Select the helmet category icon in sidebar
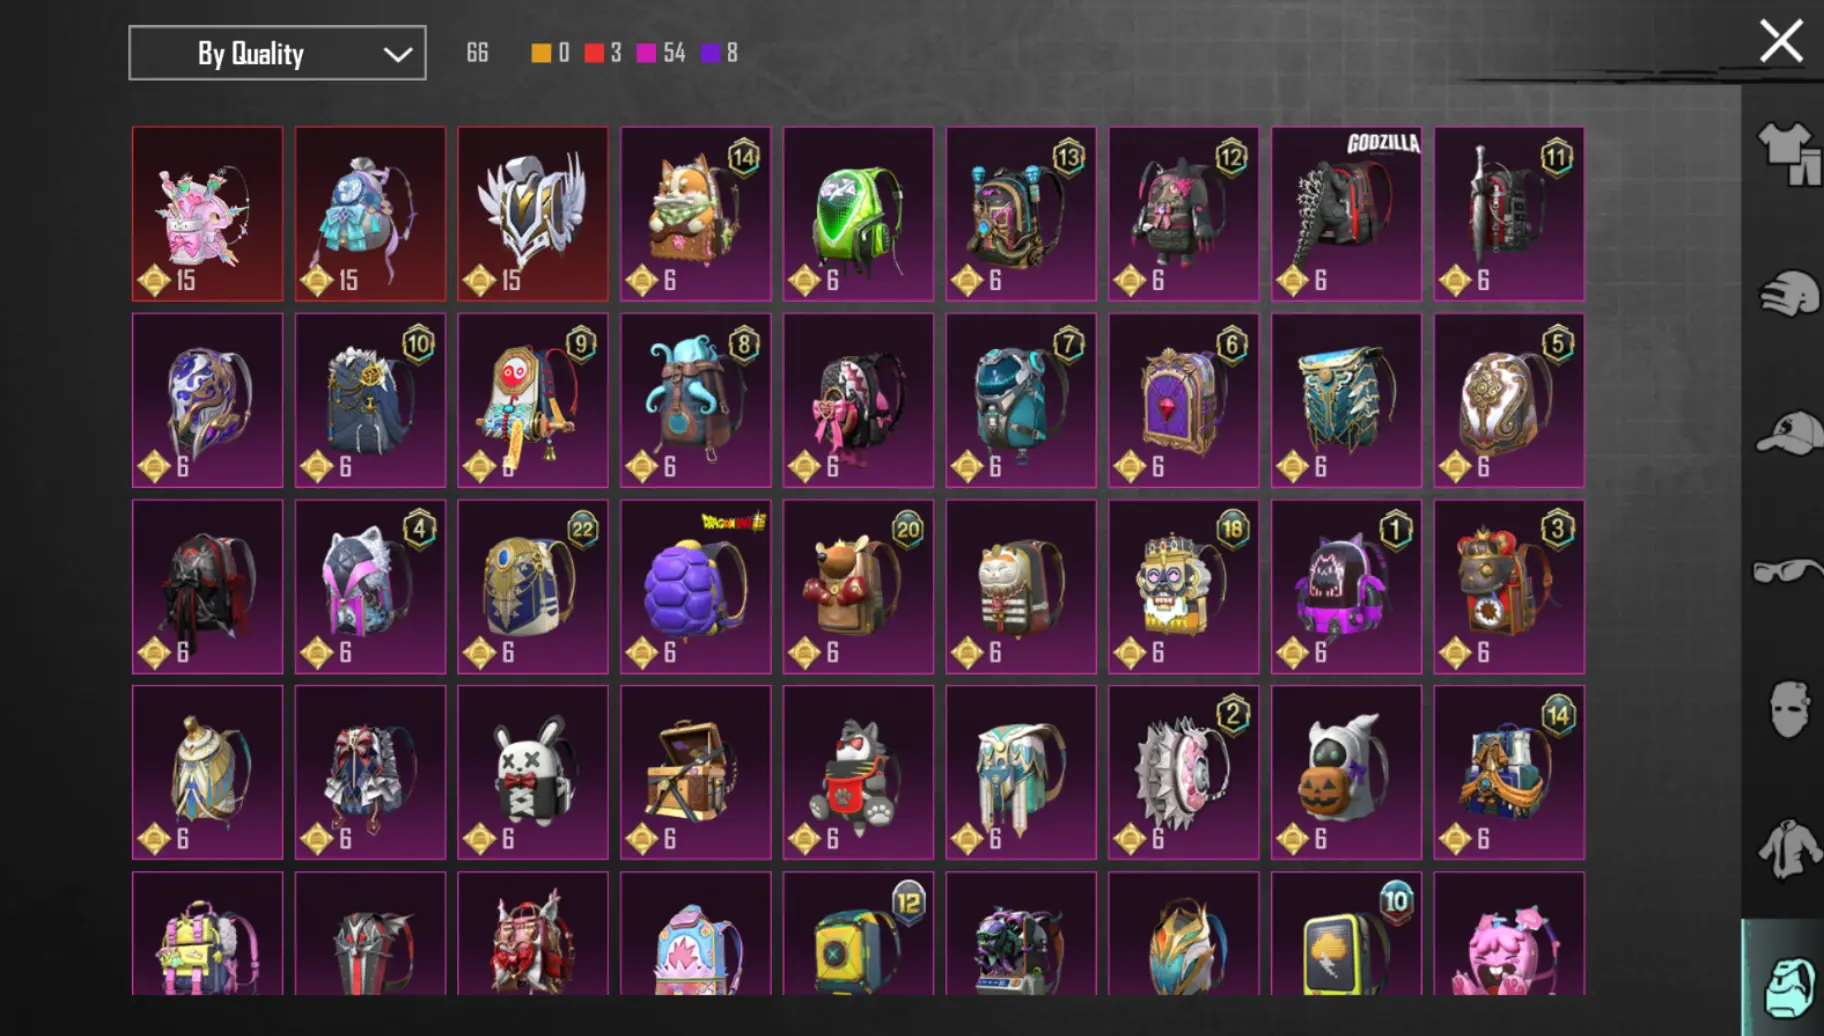Viewport: 1824px width, 1036px height. click(x=1789, y=294)
